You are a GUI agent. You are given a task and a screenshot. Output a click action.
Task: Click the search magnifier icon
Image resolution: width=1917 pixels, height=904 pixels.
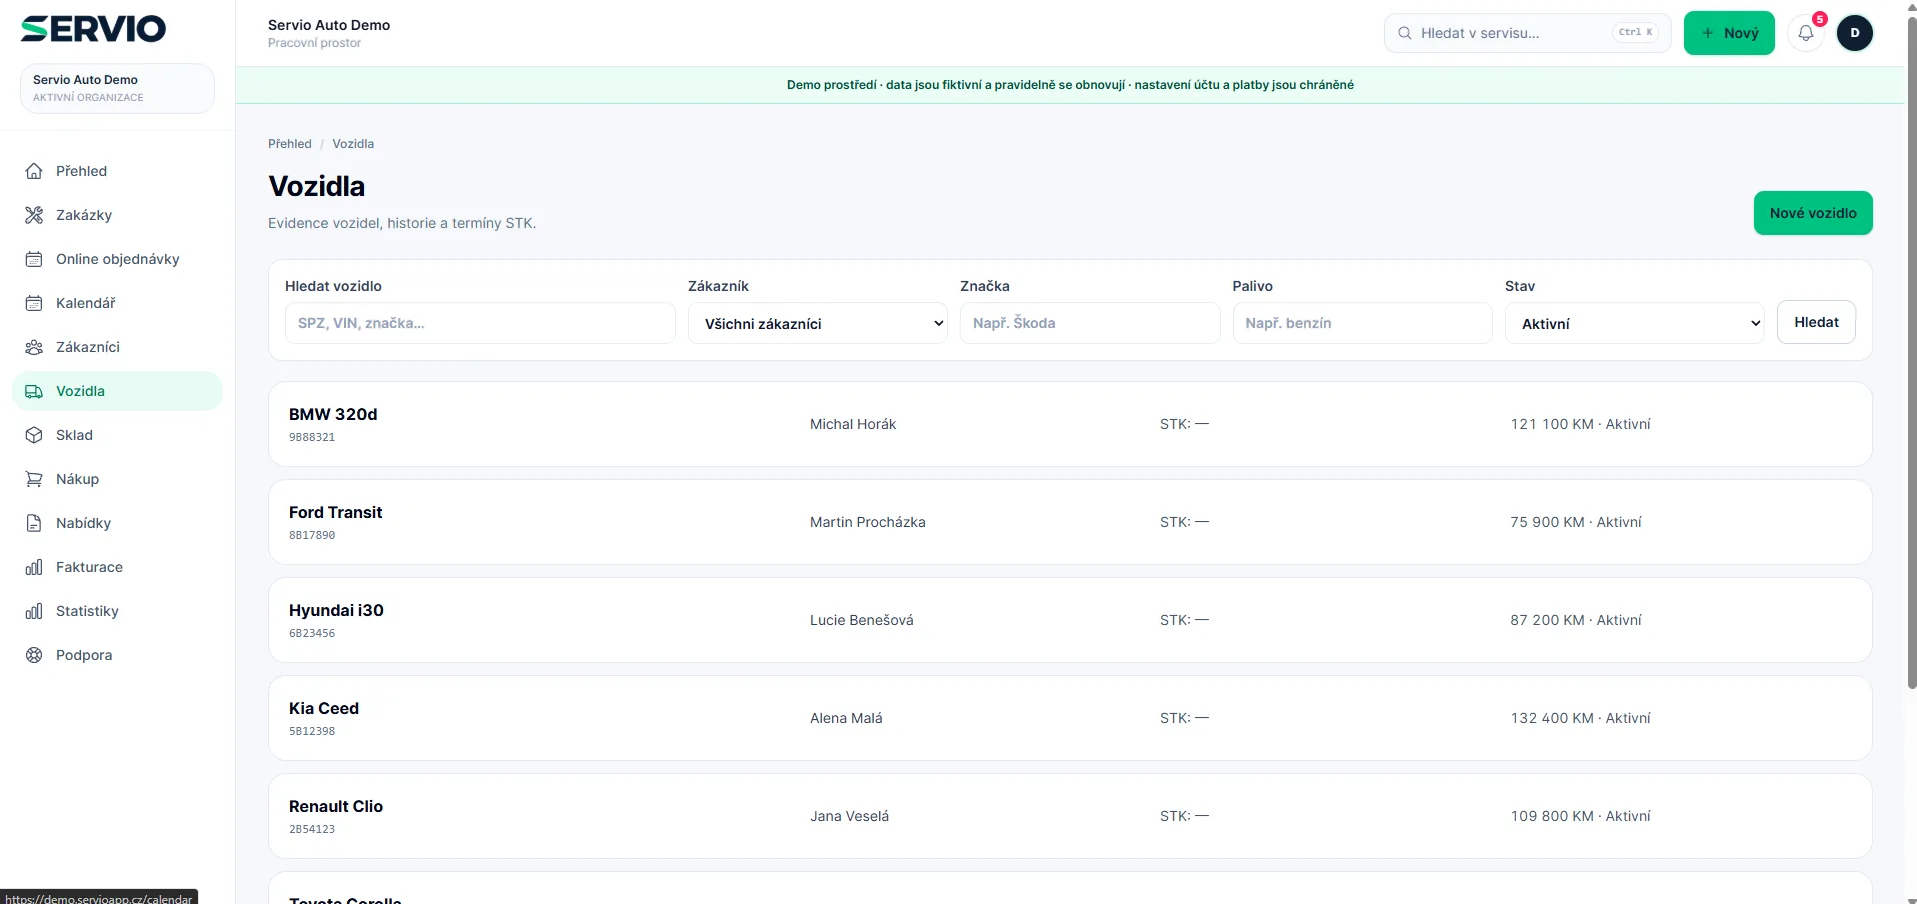(x=1405, y=33)
